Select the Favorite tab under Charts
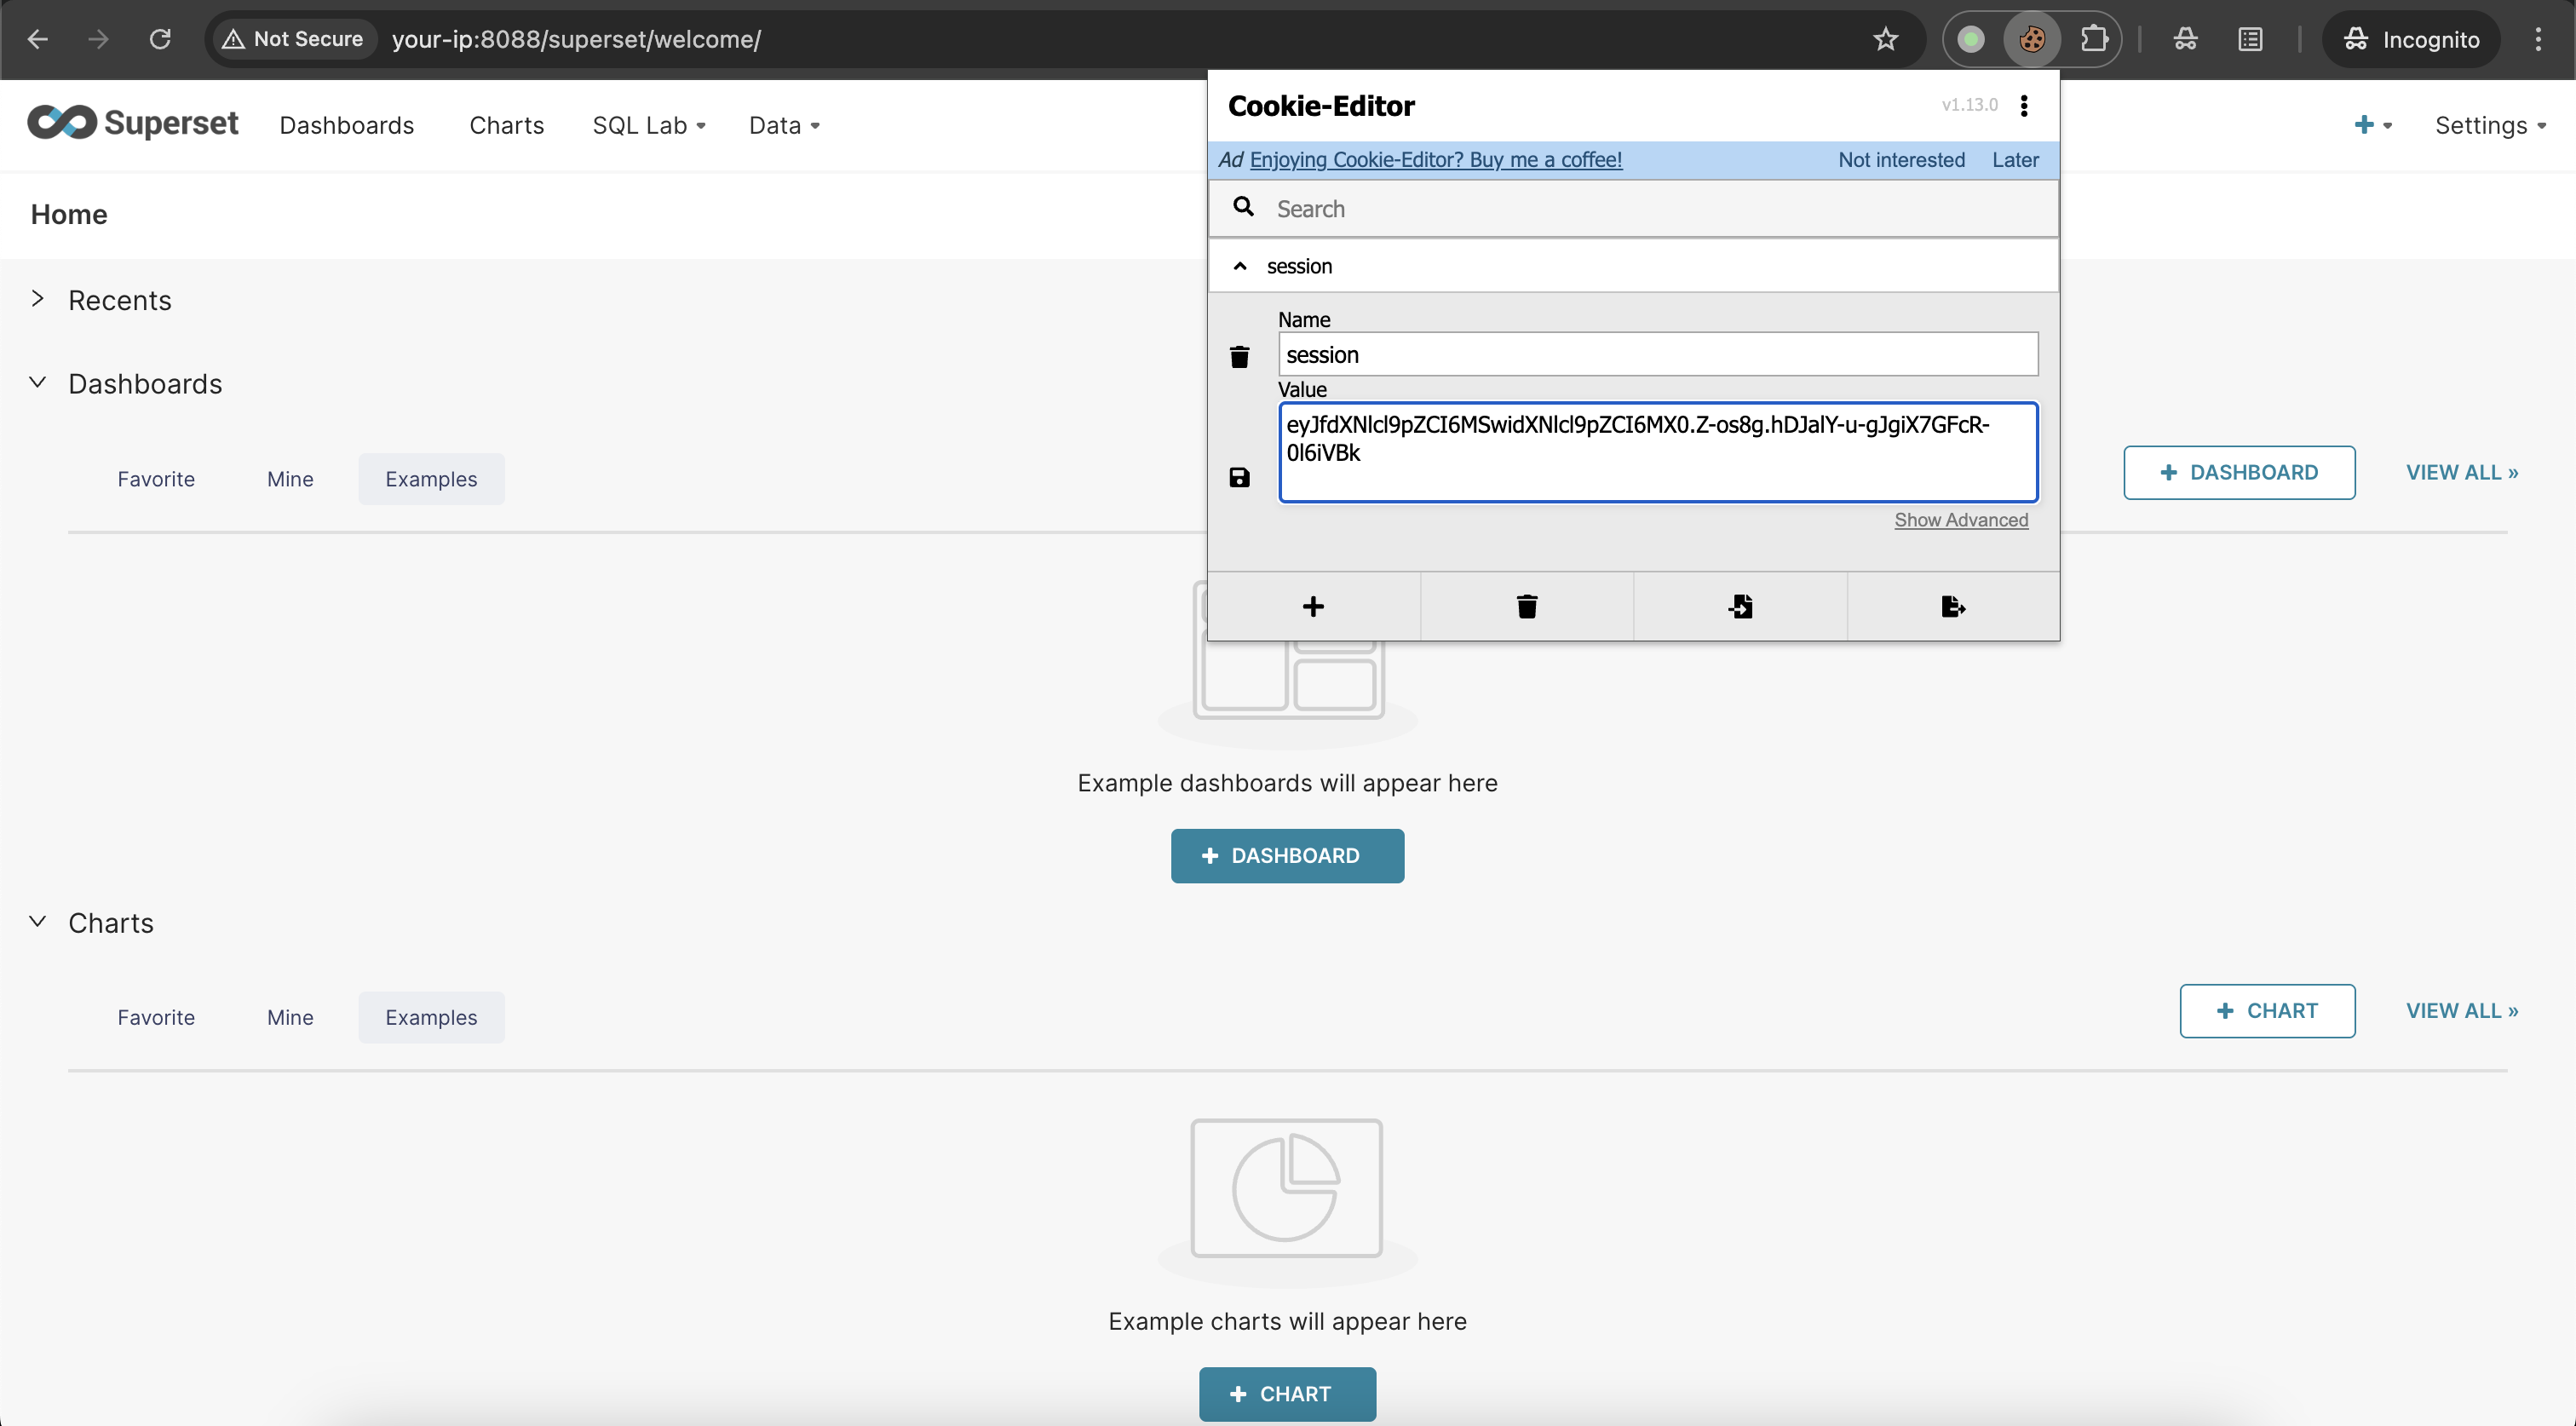 [x=156, y=1017]
